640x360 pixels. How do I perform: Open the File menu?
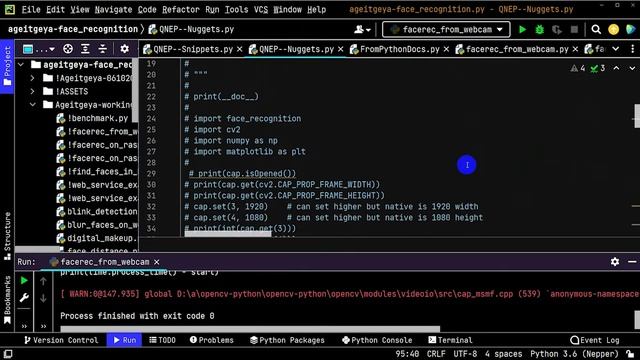point(31,9)
